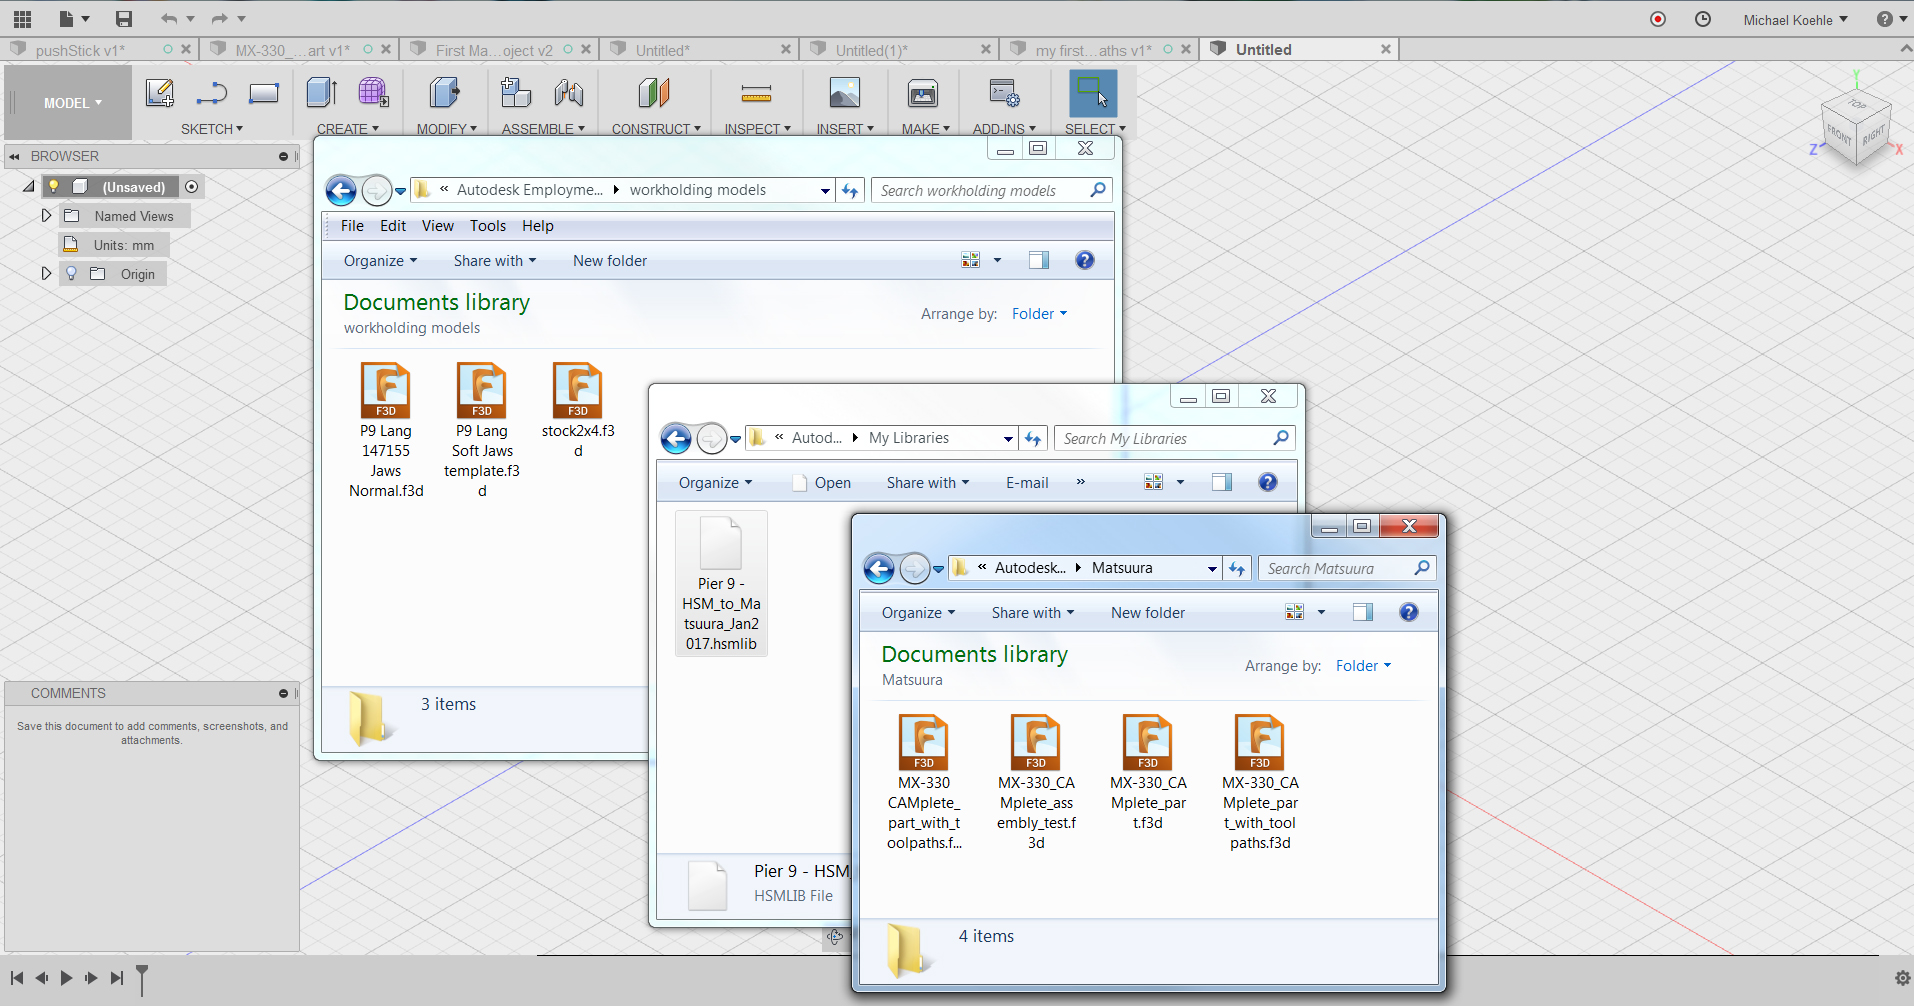Viewport: 1914px width, 1006px height.
Task: Toggle the Origin folder lightbulb visibility
Action: click(x=71, y=273)
